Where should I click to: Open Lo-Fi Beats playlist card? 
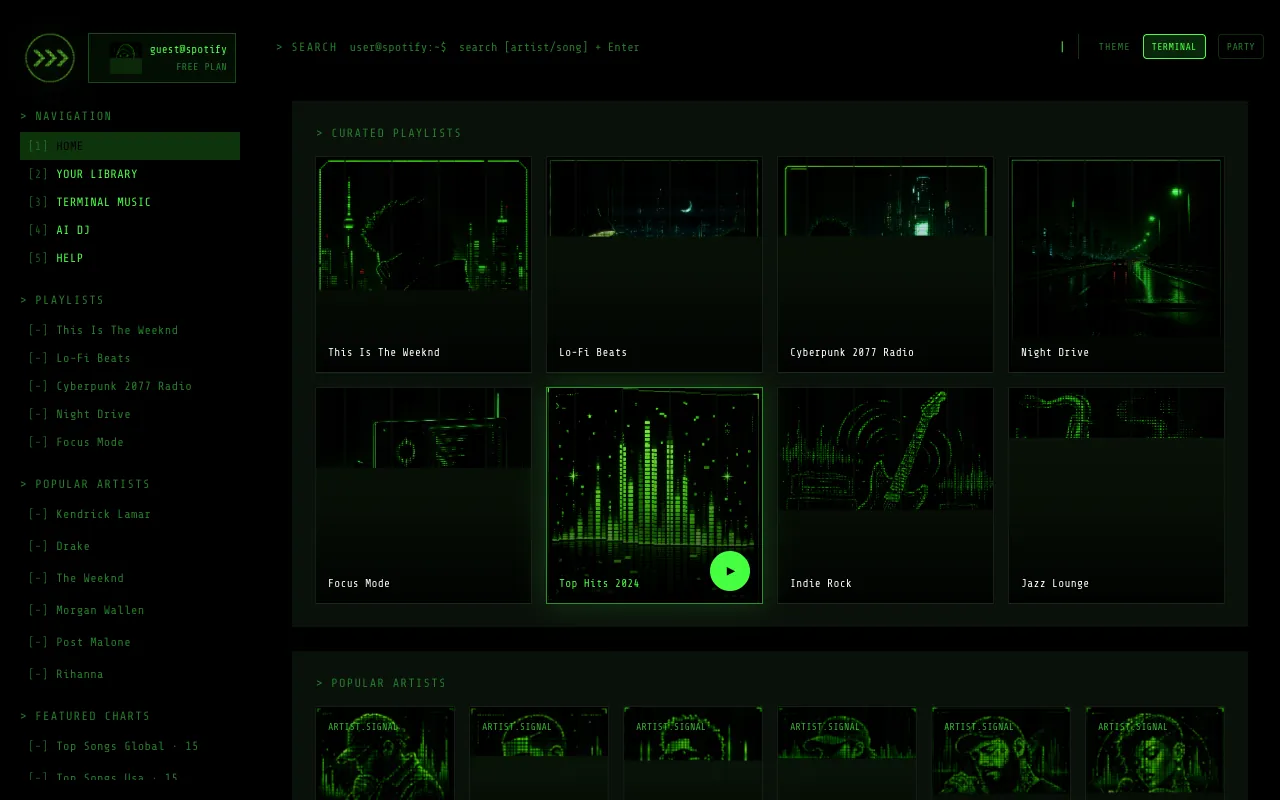click(x=654, y=264)
